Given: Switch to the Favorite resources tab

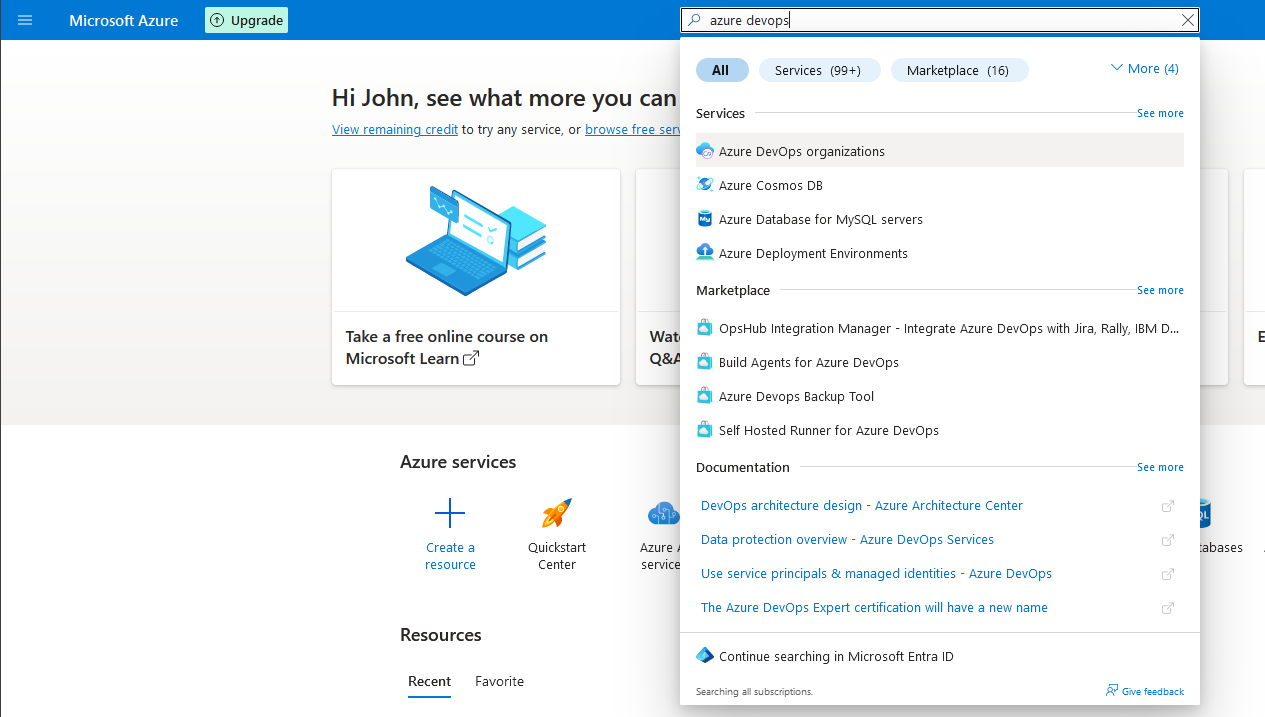Looking at the screenshot, I should tap(499, 681).
